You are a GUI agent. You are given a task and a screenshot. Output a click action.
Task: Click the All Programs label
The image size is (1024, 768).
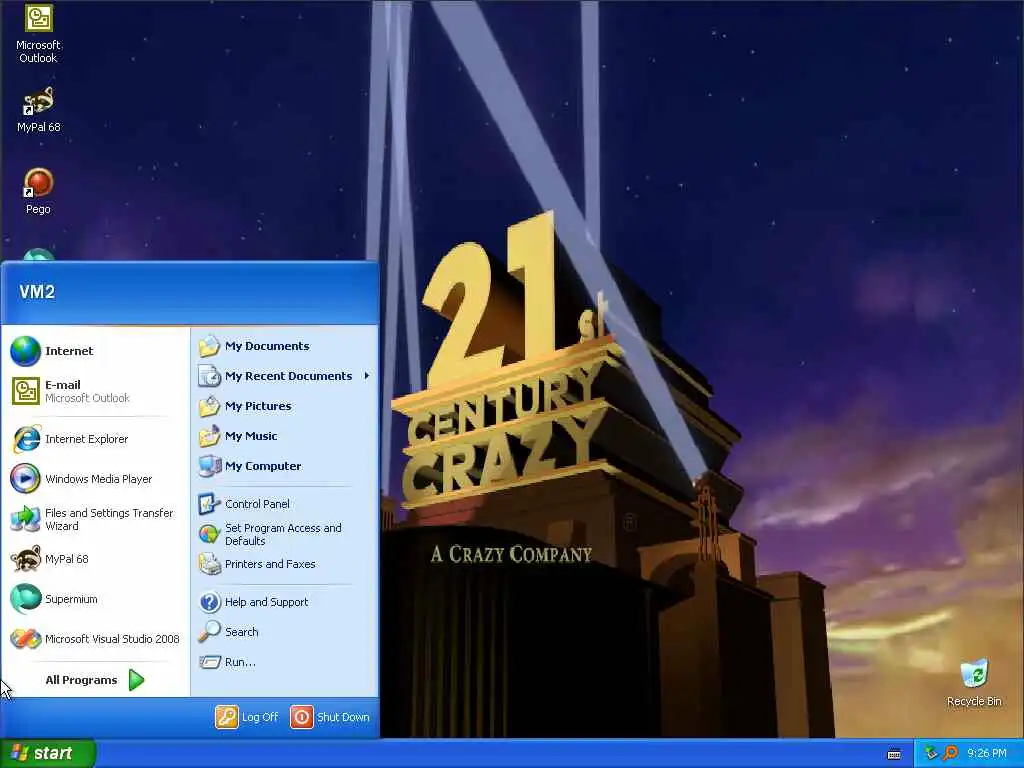pyautogui.click(x=81, y=680)
